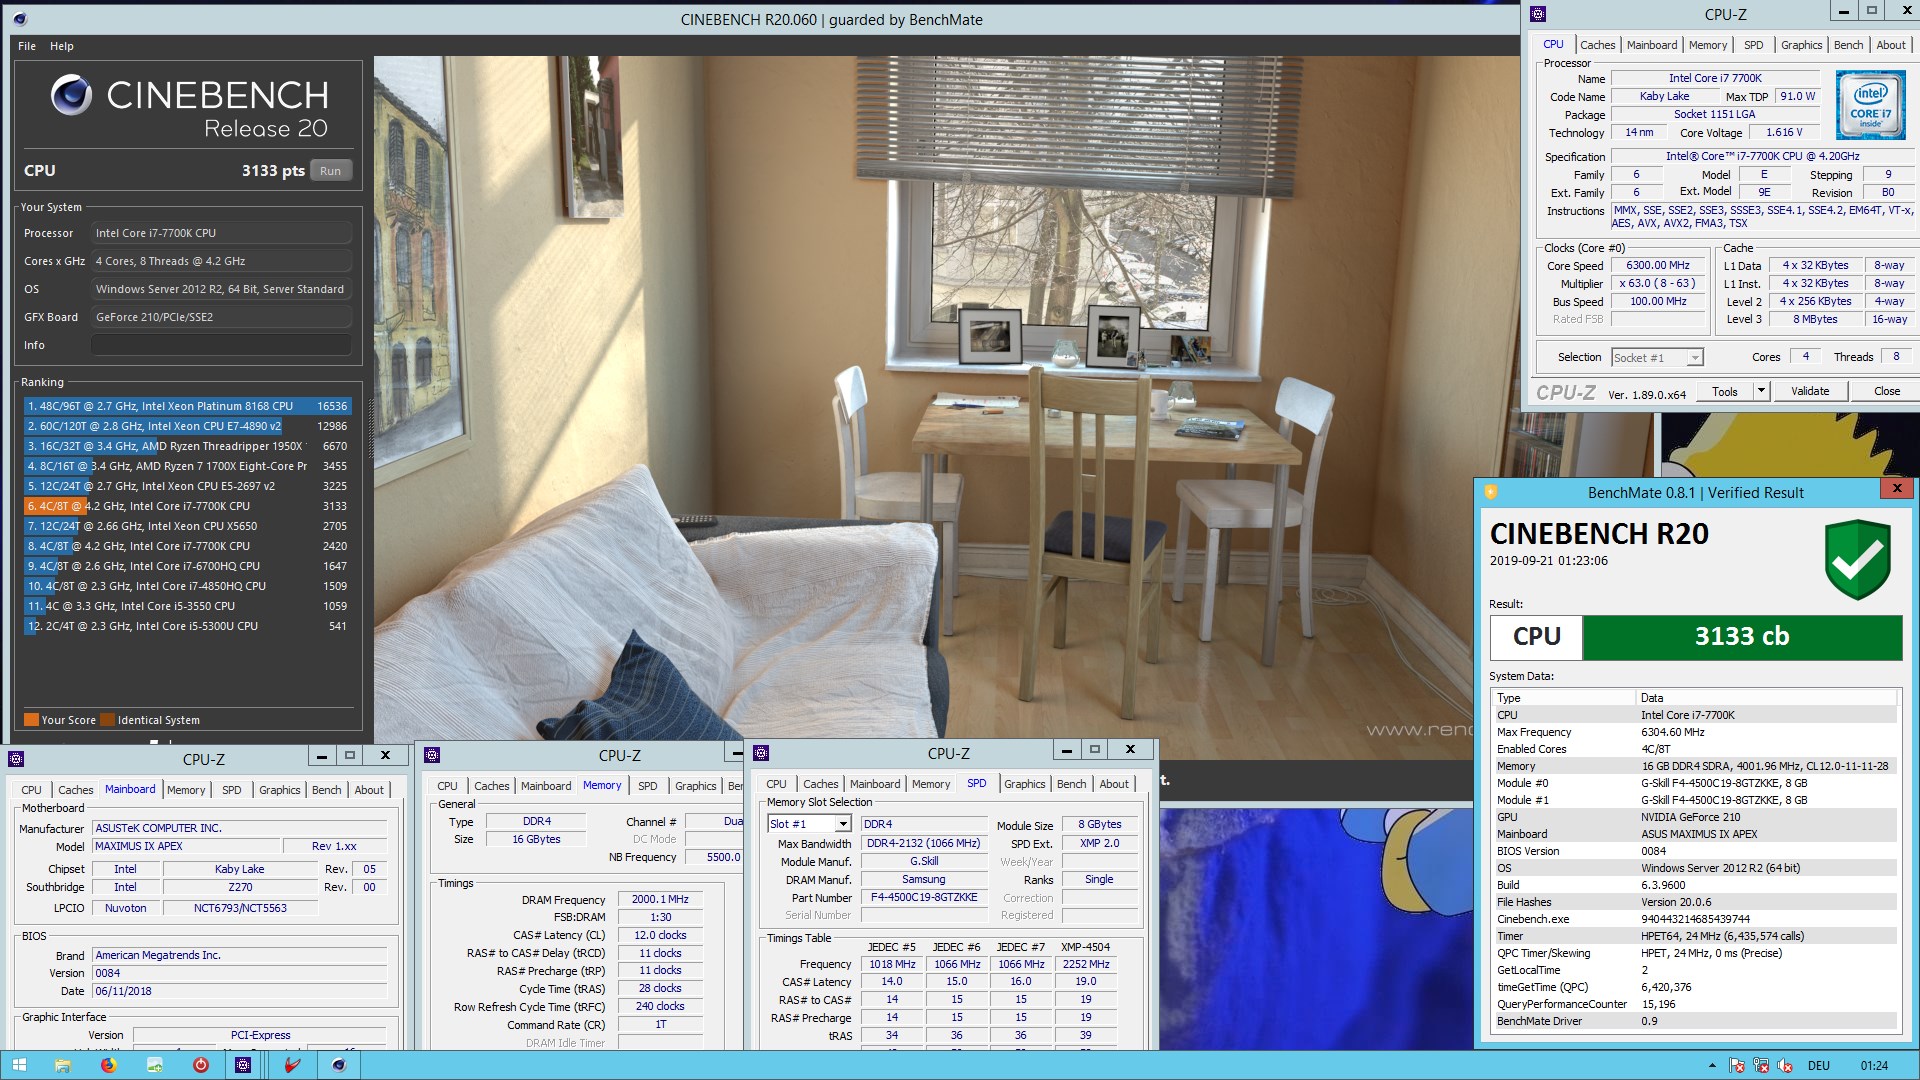Click the empty Info field in Cinebench

221,345
